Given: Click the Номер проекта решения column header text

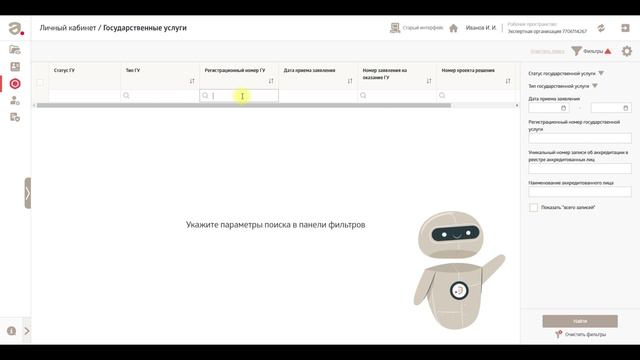Looking at the screenshot, I should [x=468, y=70].
